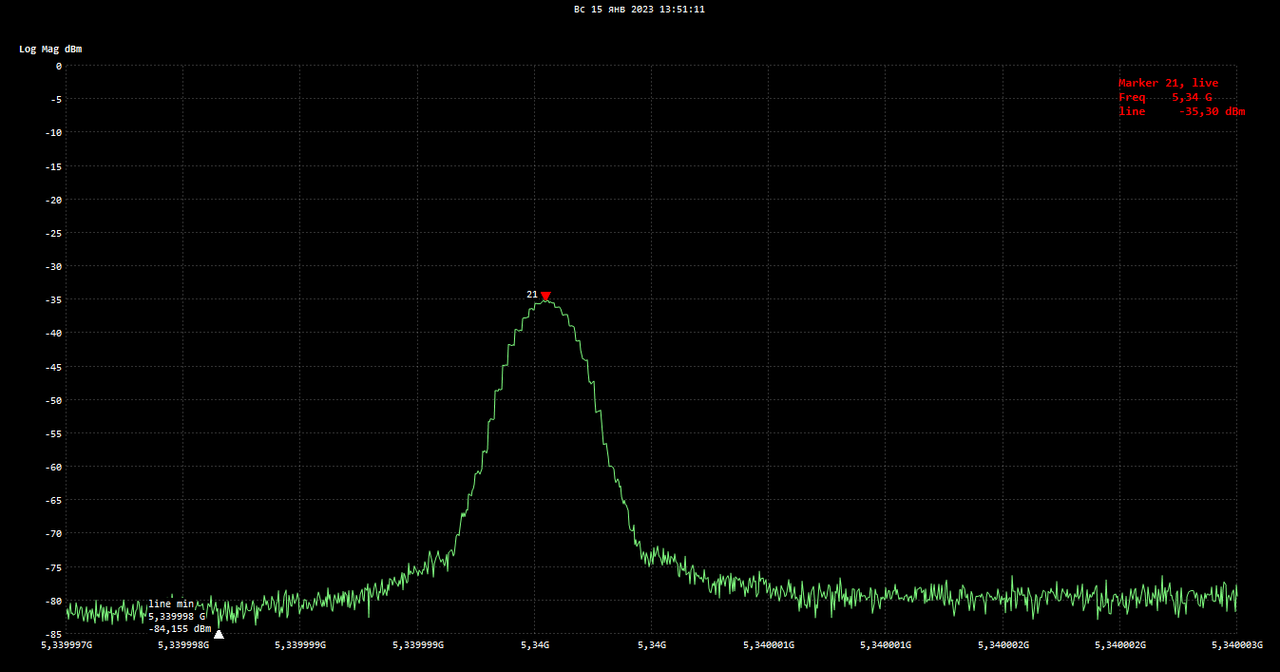Click the "5,339998 G" line min frequency text
The image size is (1280, 672).
point(177,616)
